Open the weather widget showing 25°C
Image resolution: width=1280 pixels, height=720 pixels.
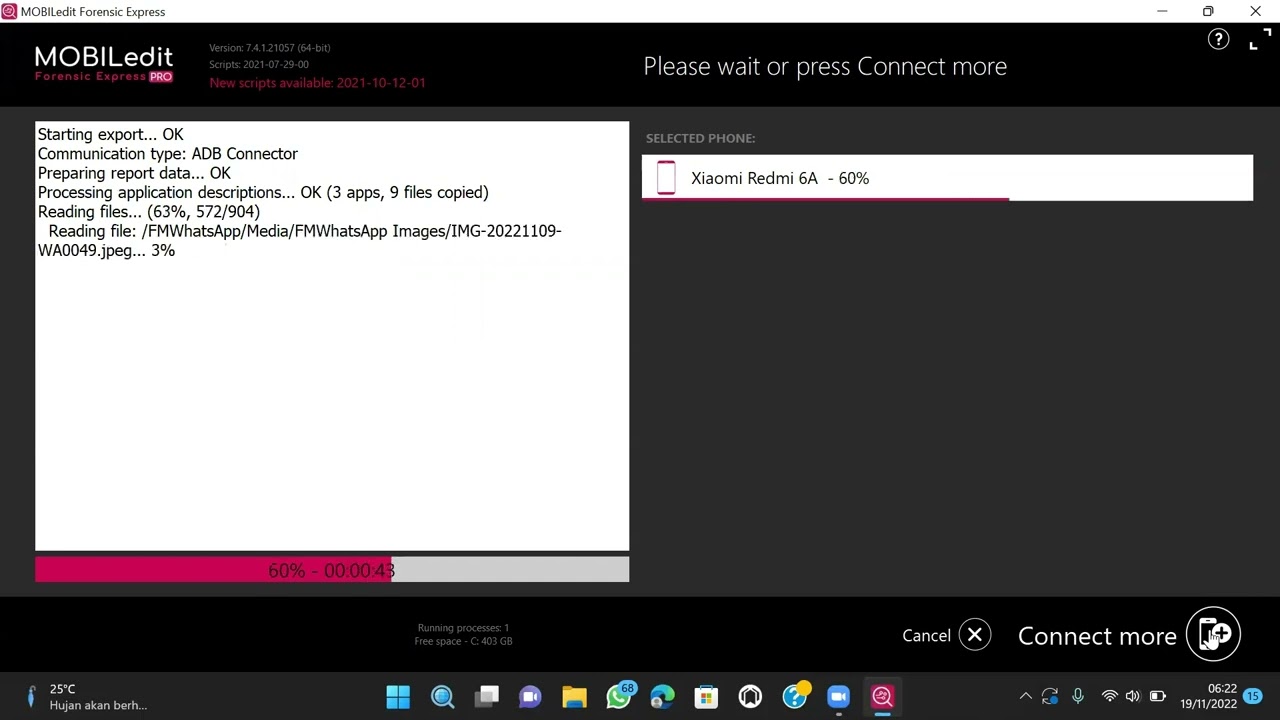click(x=86, y=697)
